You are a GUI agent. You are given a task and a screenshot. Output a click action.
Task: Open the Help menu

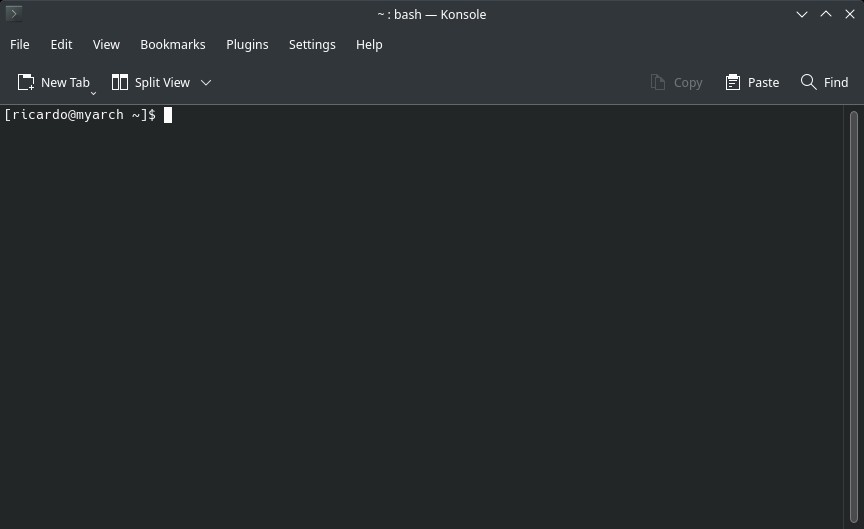click(x=369, y=45)
